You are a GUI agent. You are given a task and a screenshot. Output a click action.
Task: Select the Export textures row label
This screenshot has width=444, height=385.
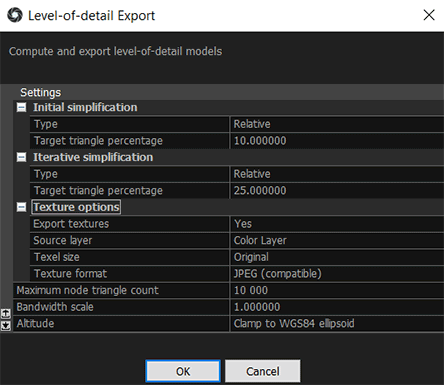(71, 224)
